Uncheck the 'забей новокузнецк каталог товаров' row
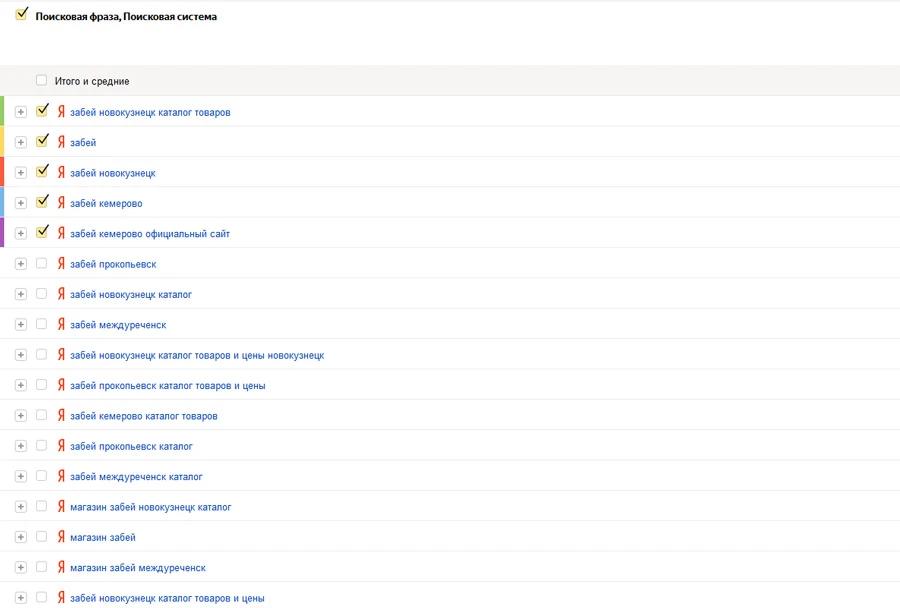The image size is (900, 608). [x=42, y=110]
